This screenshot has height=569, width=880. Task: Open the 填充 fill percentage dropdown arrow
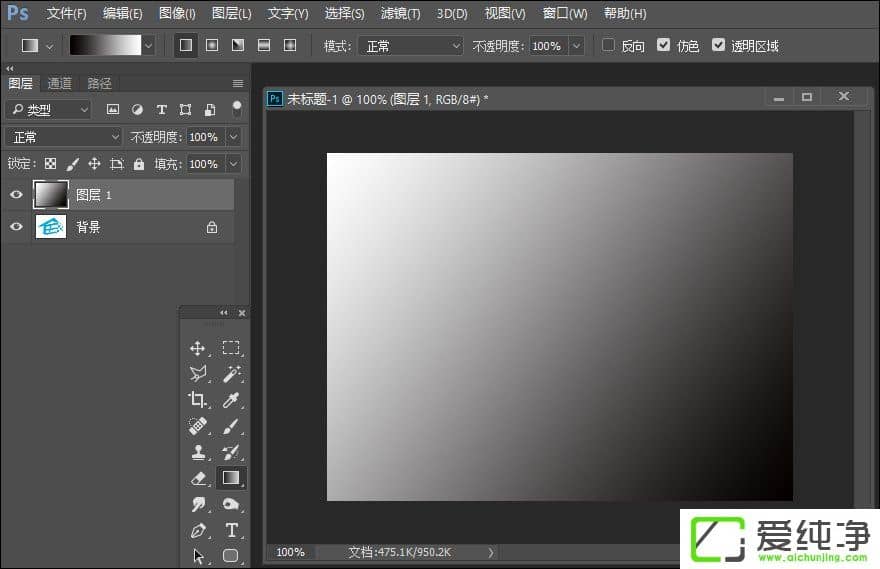pyautogui.click(x=233, y=164)
